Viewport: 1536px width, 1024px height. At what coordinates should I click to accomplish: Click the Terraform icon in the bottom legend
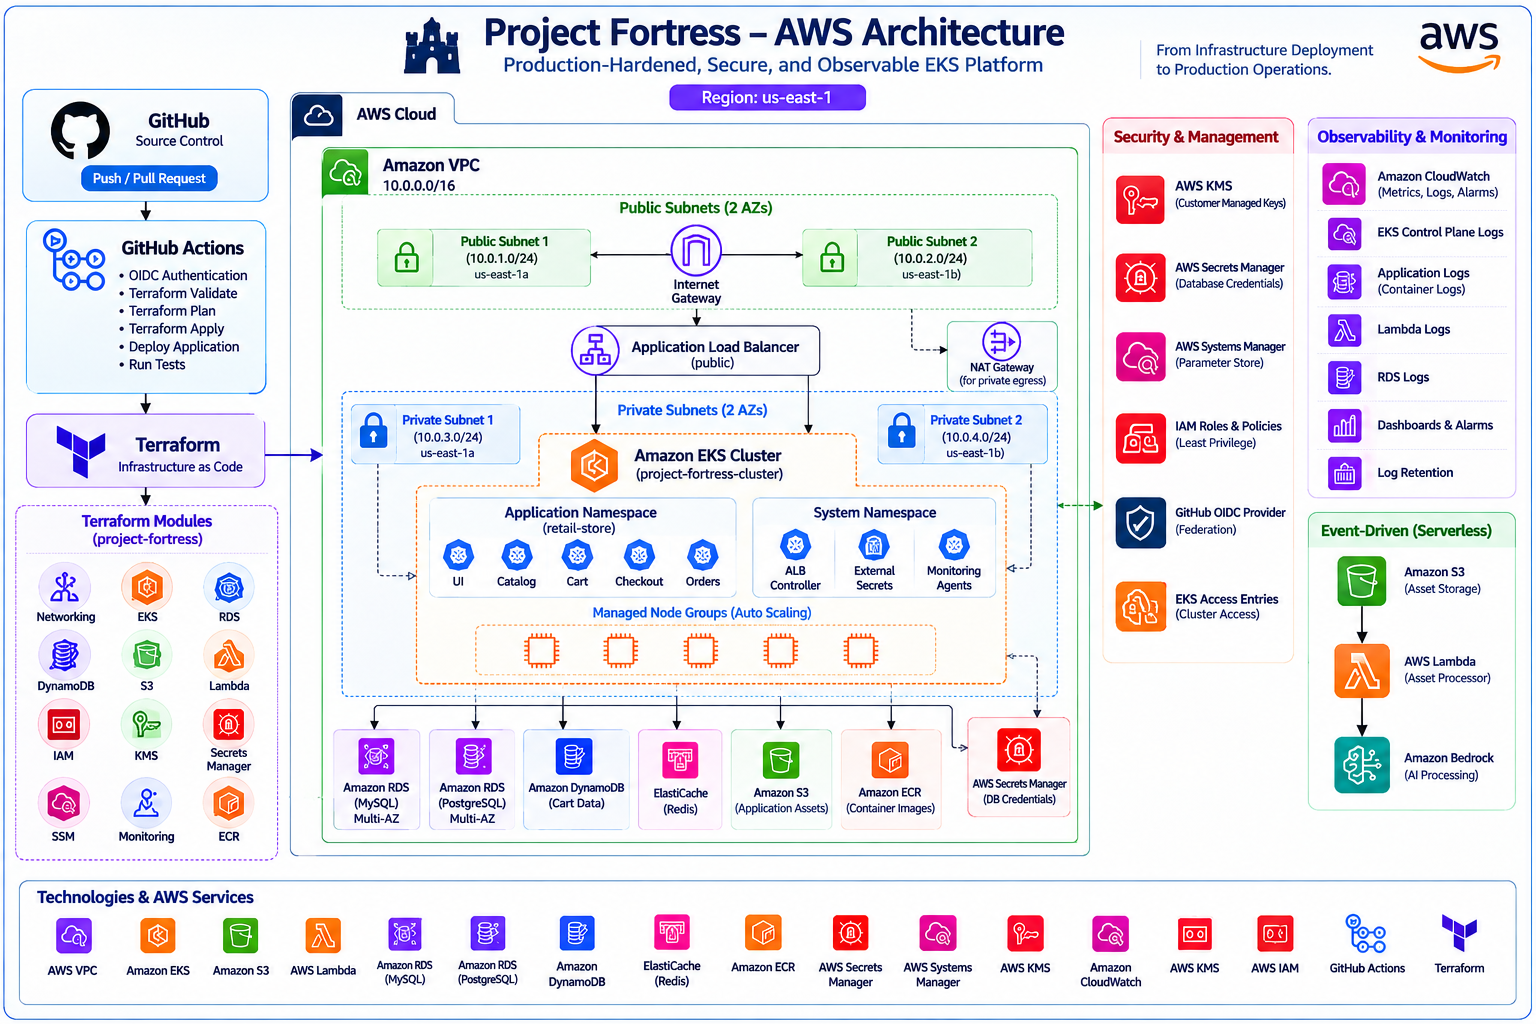coord(1459,933)
